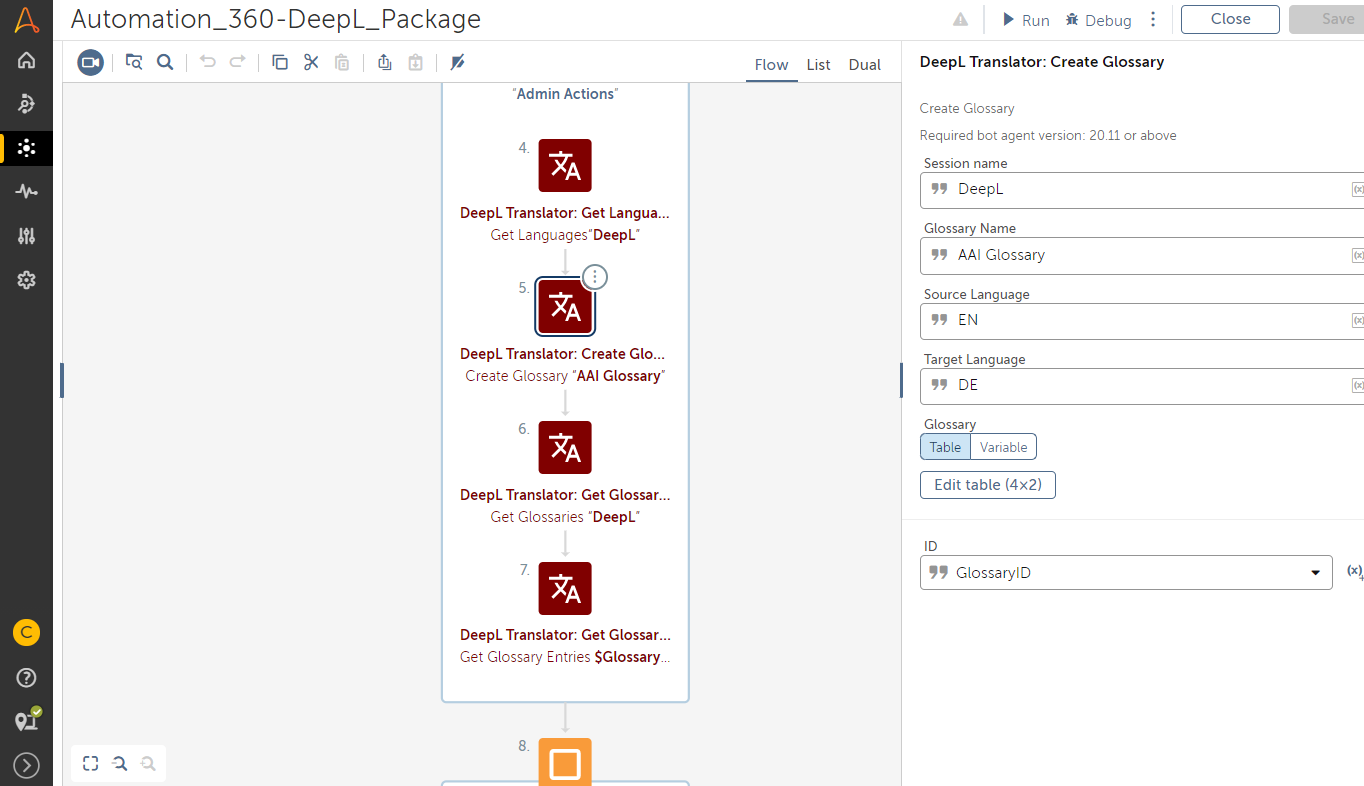Cut the selected action with scissors
This screenshot has width=1364, height=786.
pyautogui.click(x=311, y=63)
